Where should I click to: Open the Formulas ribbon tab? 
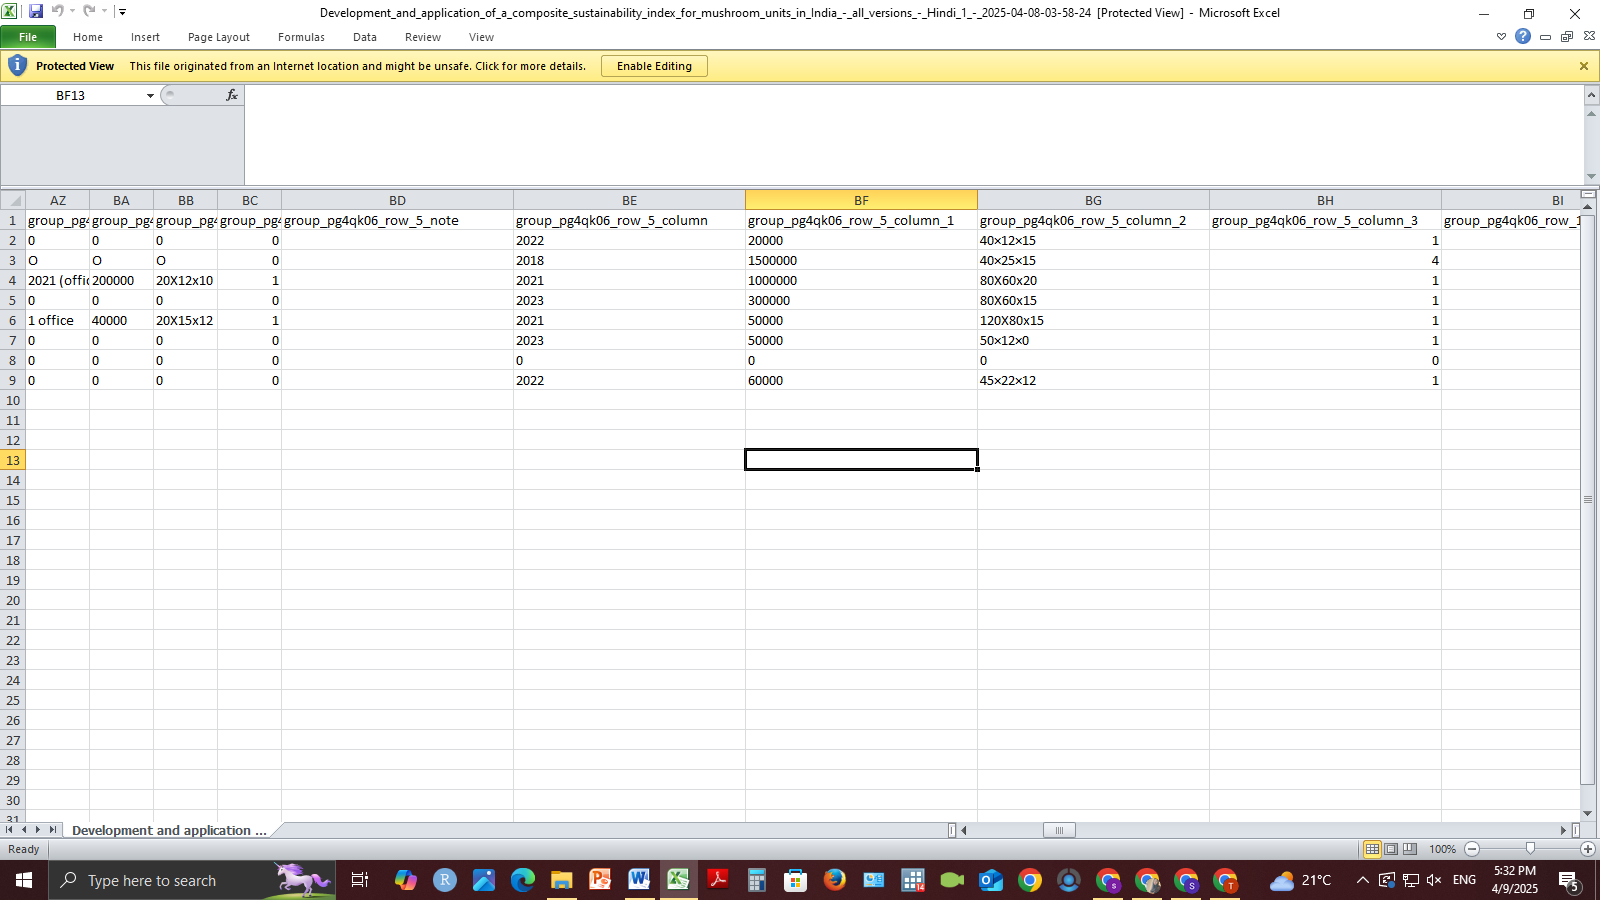pyautogui.click(x=301, y=37)
